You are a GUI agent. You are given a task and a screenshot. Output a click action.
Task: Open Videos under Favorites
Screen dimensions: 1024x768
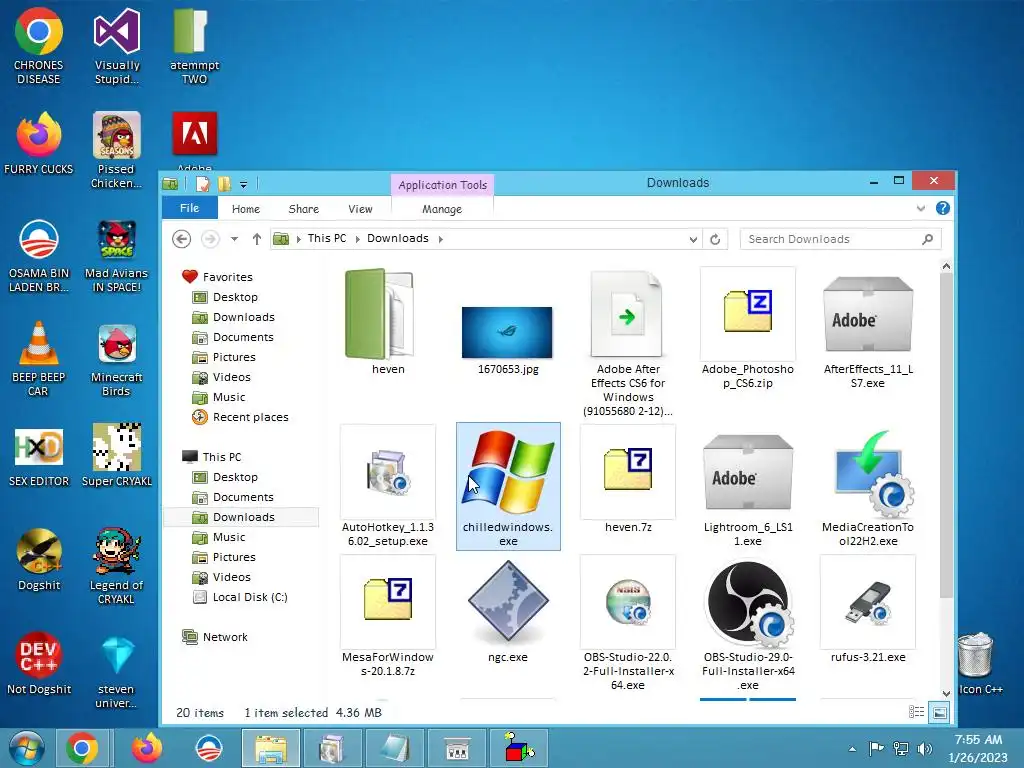[231, 377]
